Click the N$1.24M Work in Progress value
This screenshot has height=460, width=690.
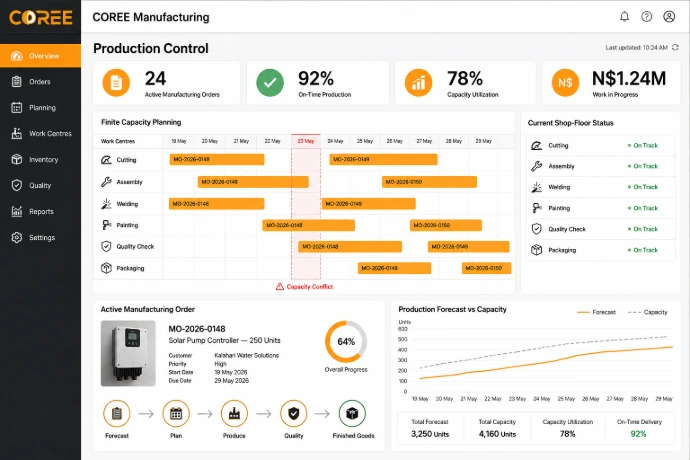pyautogui.click(x=629, y=79)
